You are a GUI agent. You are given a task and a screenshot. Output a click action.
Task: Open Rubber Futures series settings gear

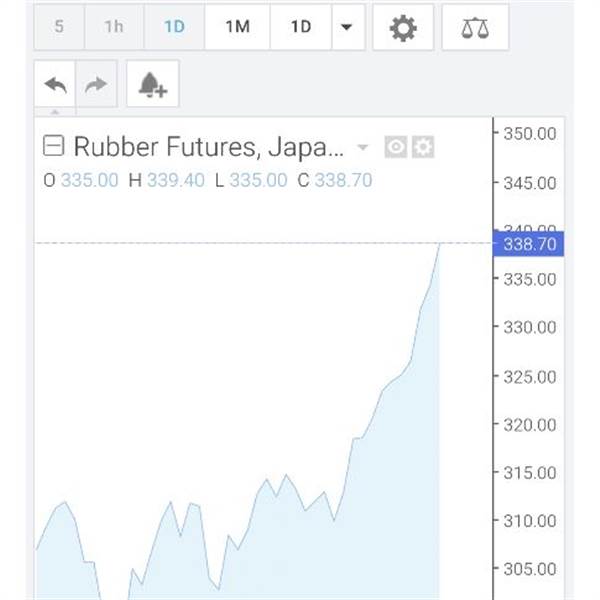point(424,148)
